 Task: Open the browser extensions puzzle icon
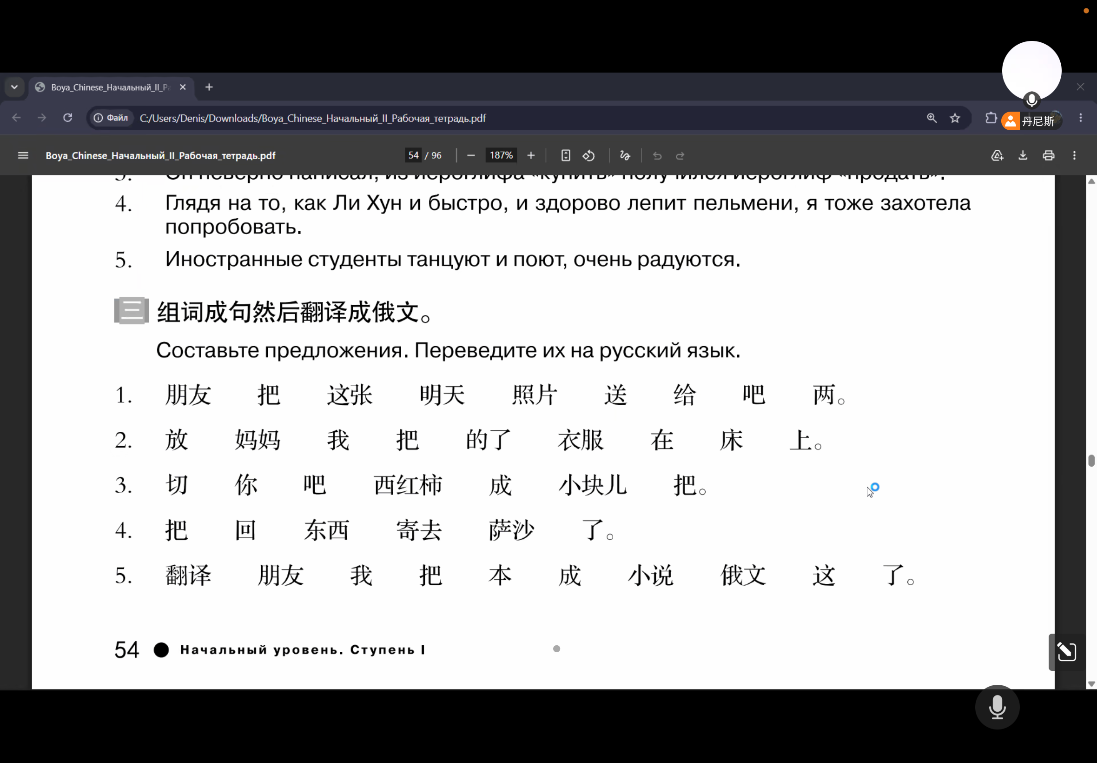tap(991, 117)
